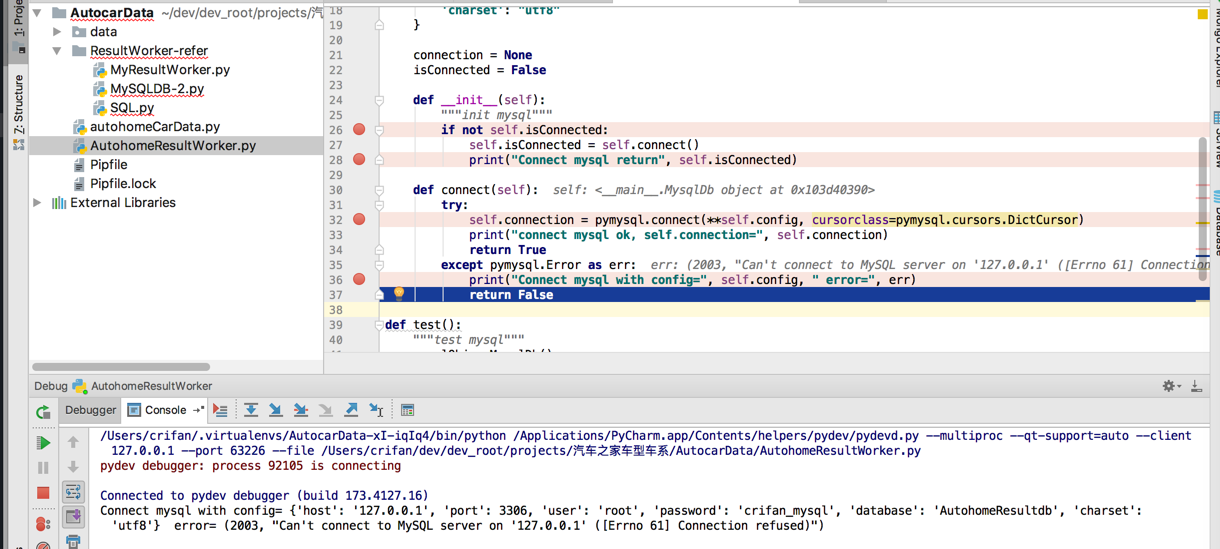Screen dimensions: 1220x549
Task: Toggle scroll-to-end console button
Action: tap(73, 517)
